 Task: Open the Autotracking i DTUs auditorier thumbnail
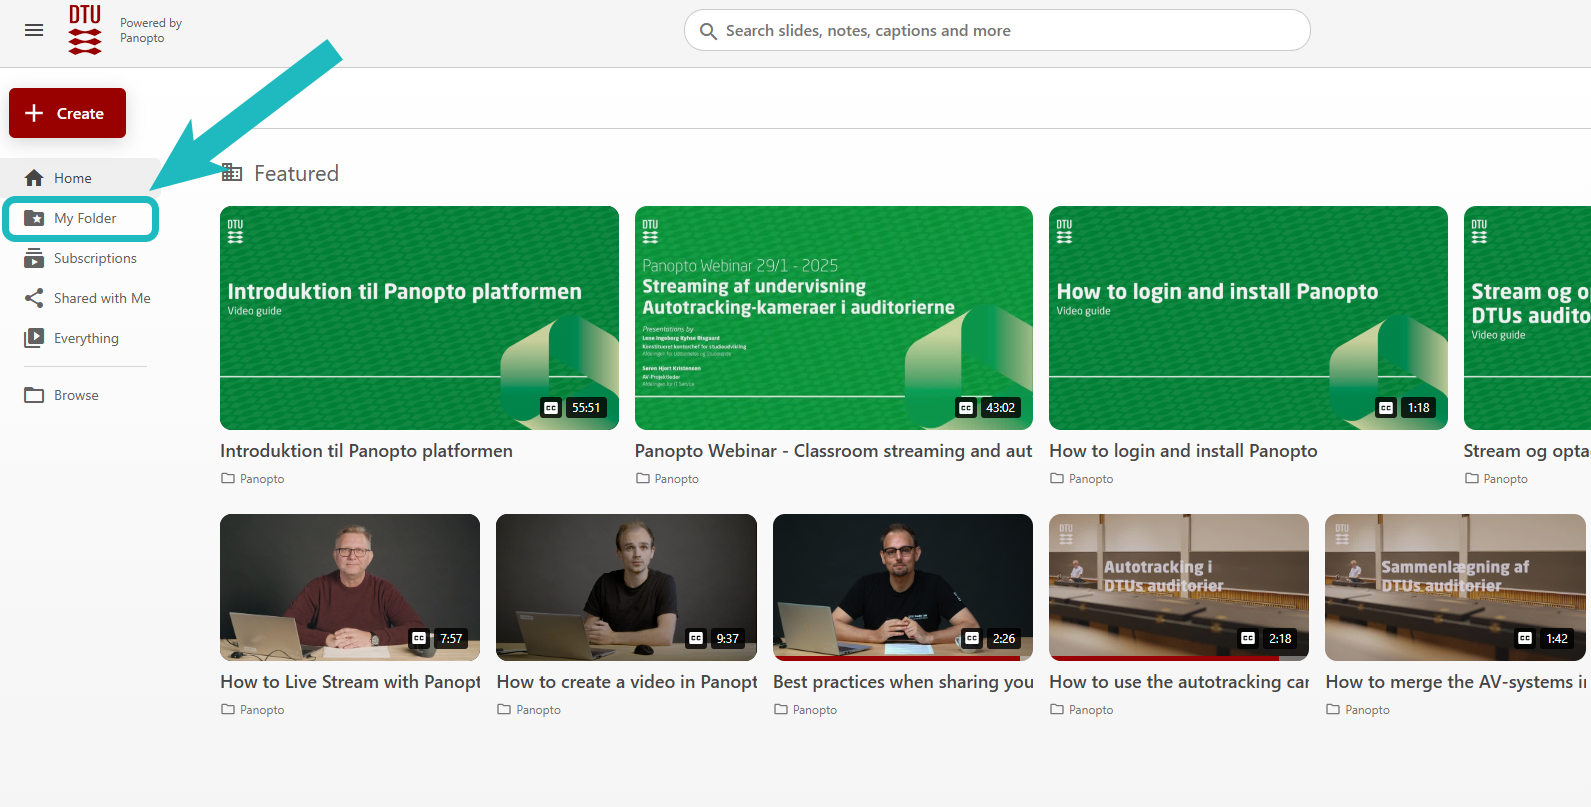(x=1178, y=587)
